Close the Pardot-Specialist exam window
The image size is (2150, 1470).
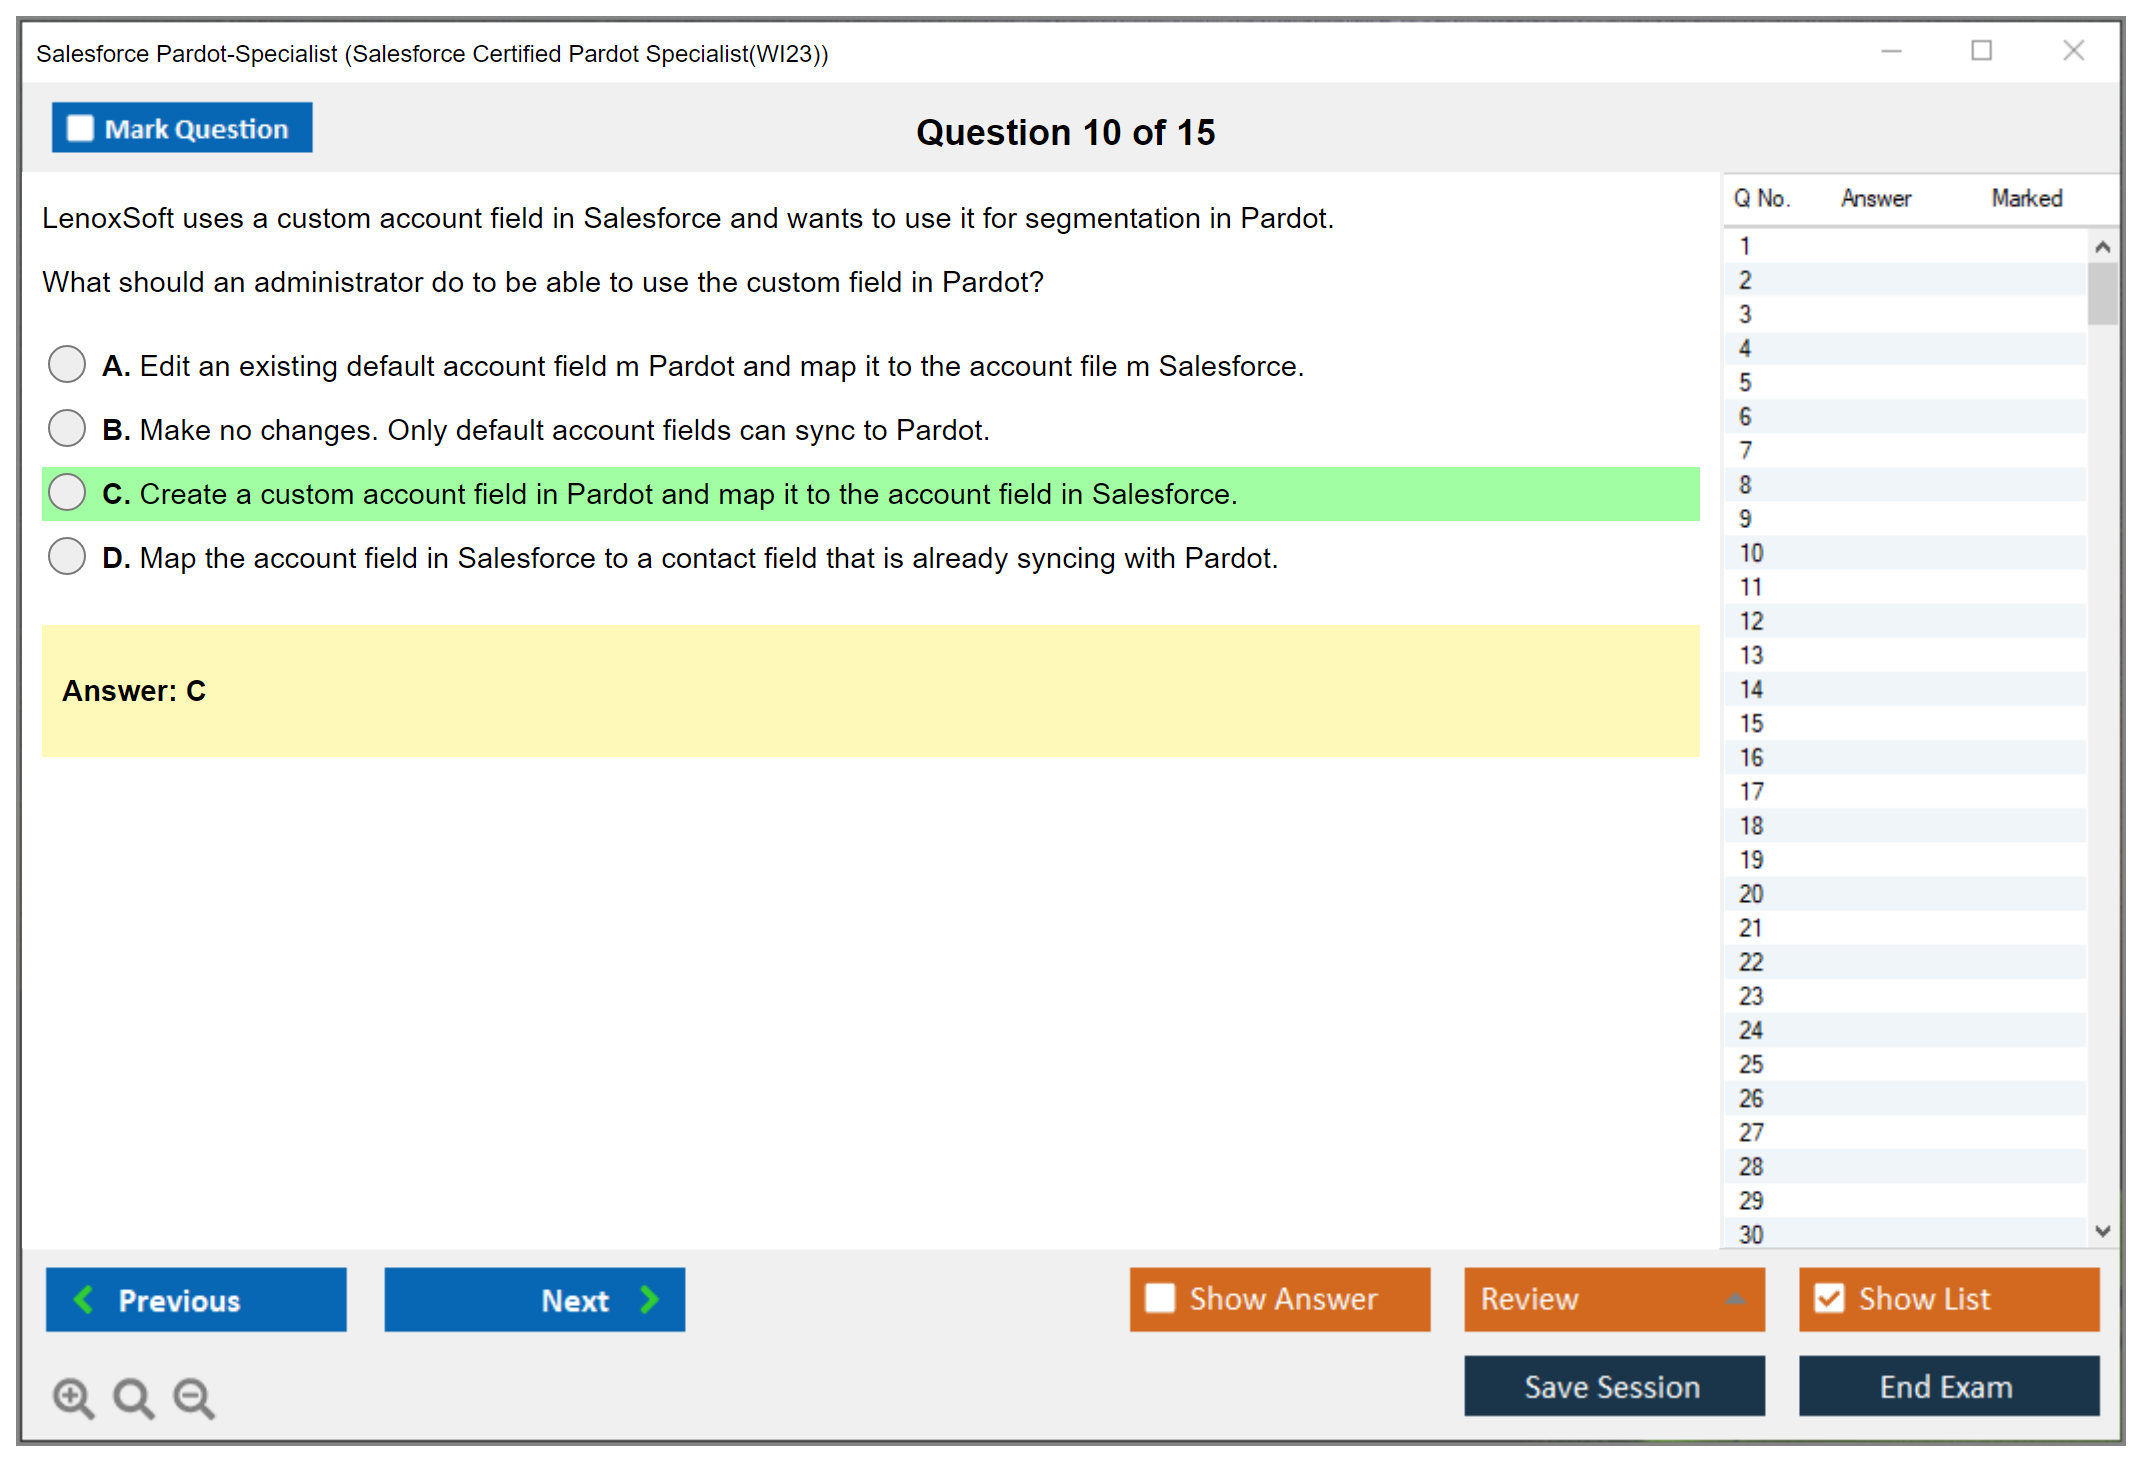click(2073, 51)
